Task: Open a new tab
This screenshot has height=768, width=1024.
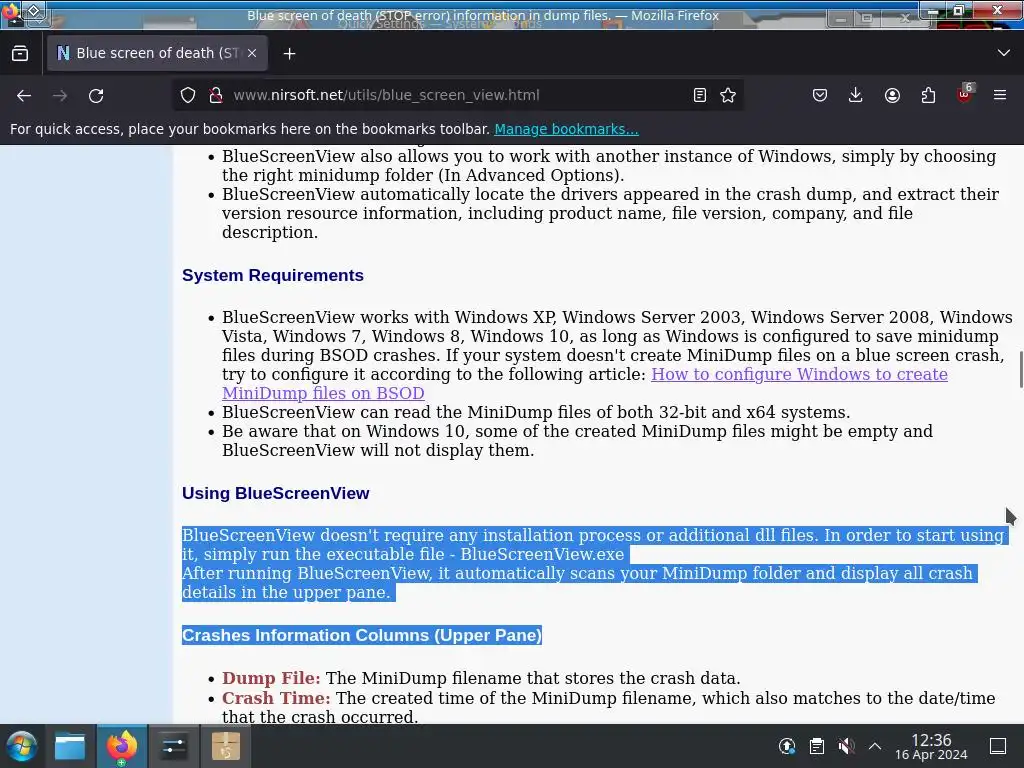Action: (x=289, y=54)
